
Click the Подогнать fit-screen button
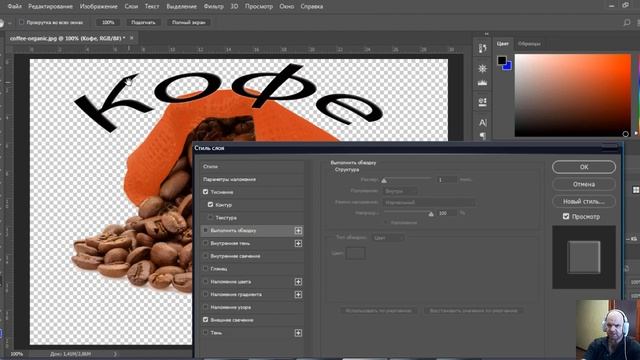click(x=143, y=22)
